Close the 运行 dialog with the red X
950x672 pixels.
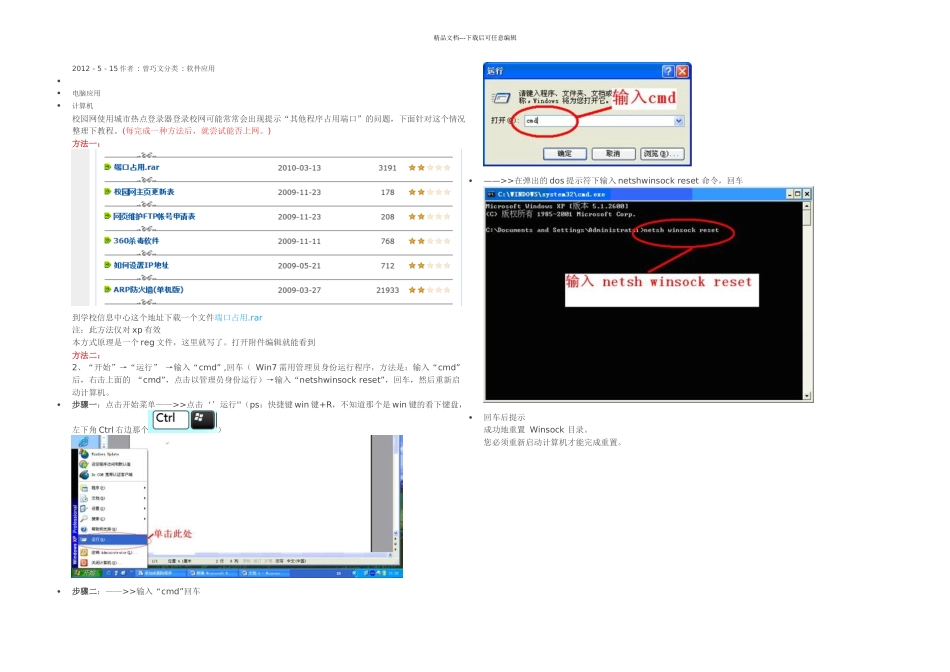point(682,71)
